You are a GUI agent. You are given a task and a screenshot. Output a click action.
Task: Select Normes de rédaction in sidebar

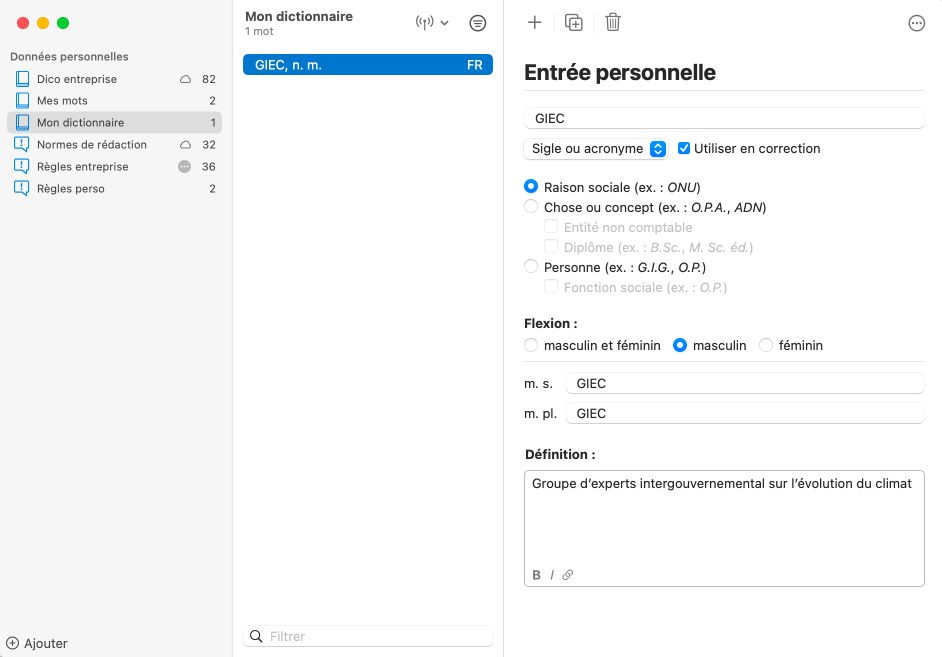(x=91, y=145)
